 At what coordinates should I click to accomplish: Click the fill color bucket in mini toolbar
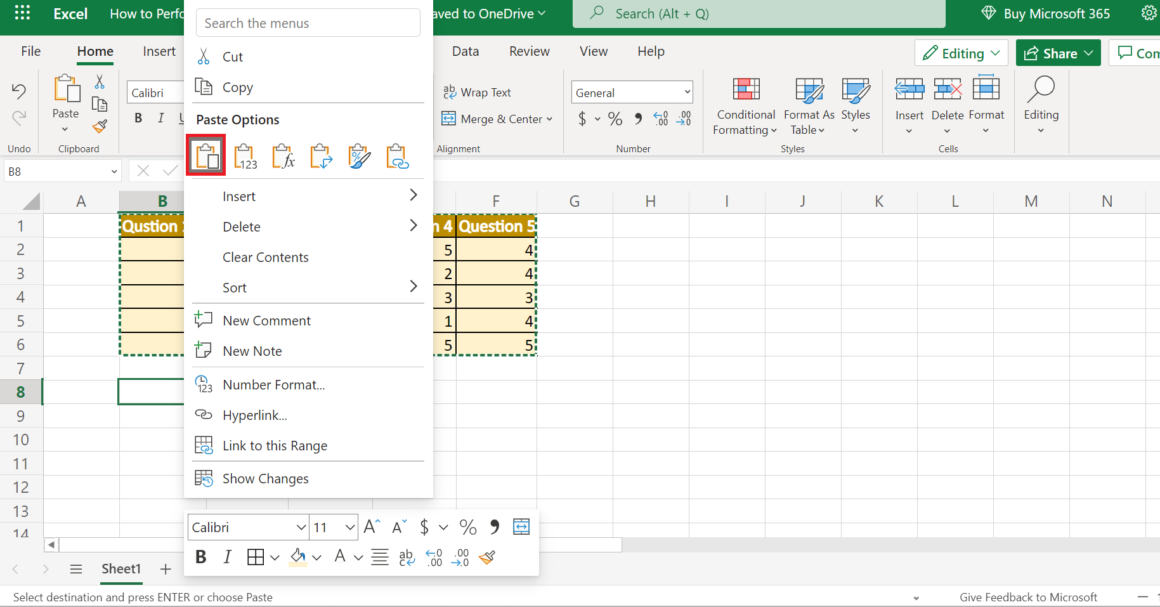(x=297, y=557)
